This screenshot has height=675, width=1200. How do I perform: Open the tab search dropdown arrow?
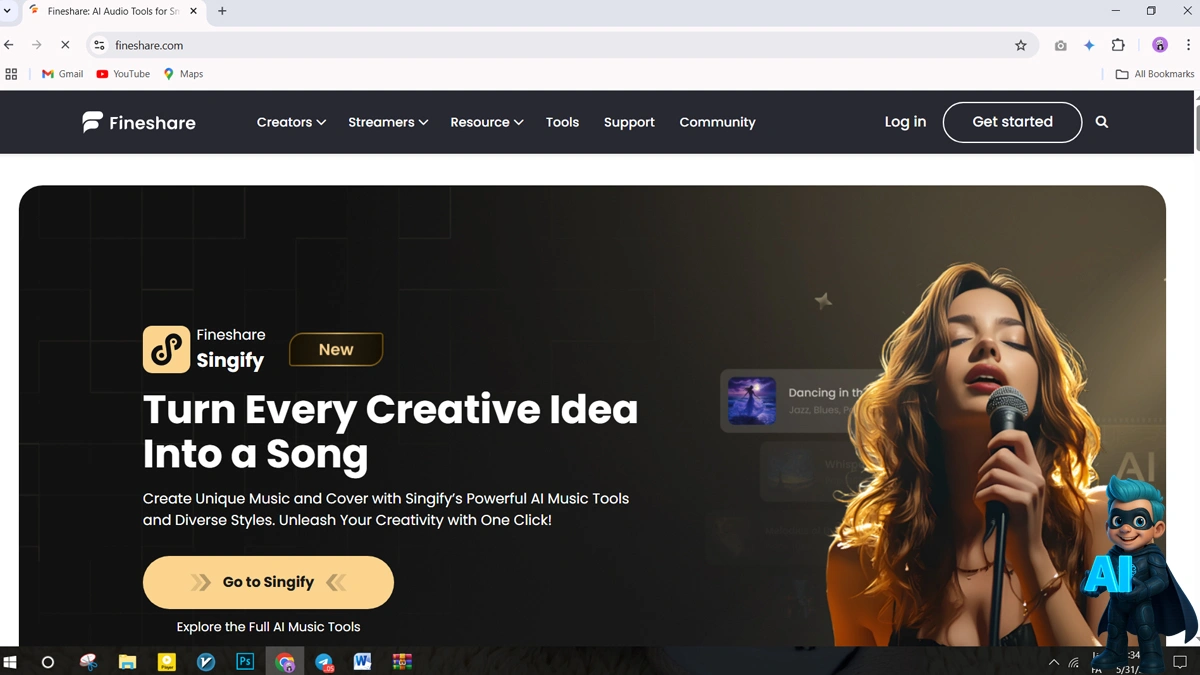click(x=8, y=11)
